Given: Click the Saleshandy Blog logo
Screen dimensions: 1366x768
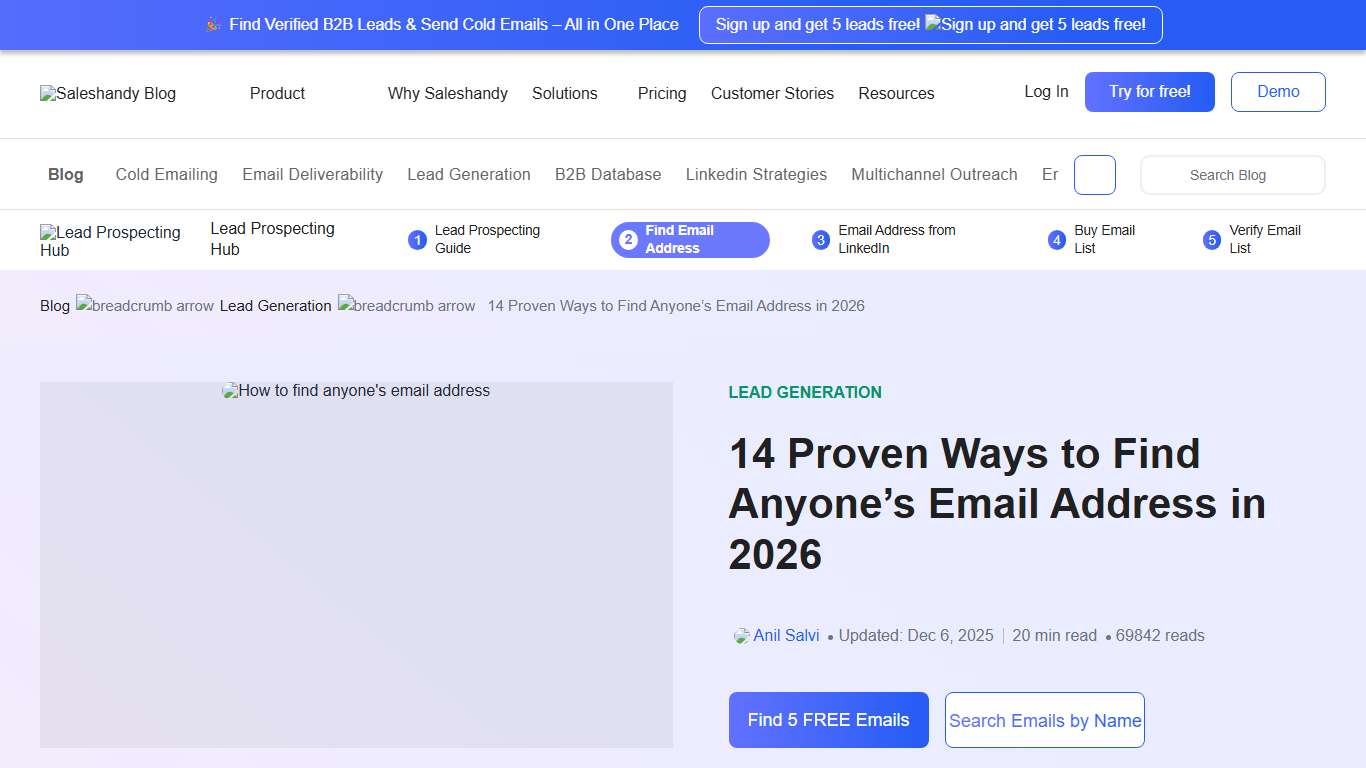Looking at the screenshot, I should point(107,93).
